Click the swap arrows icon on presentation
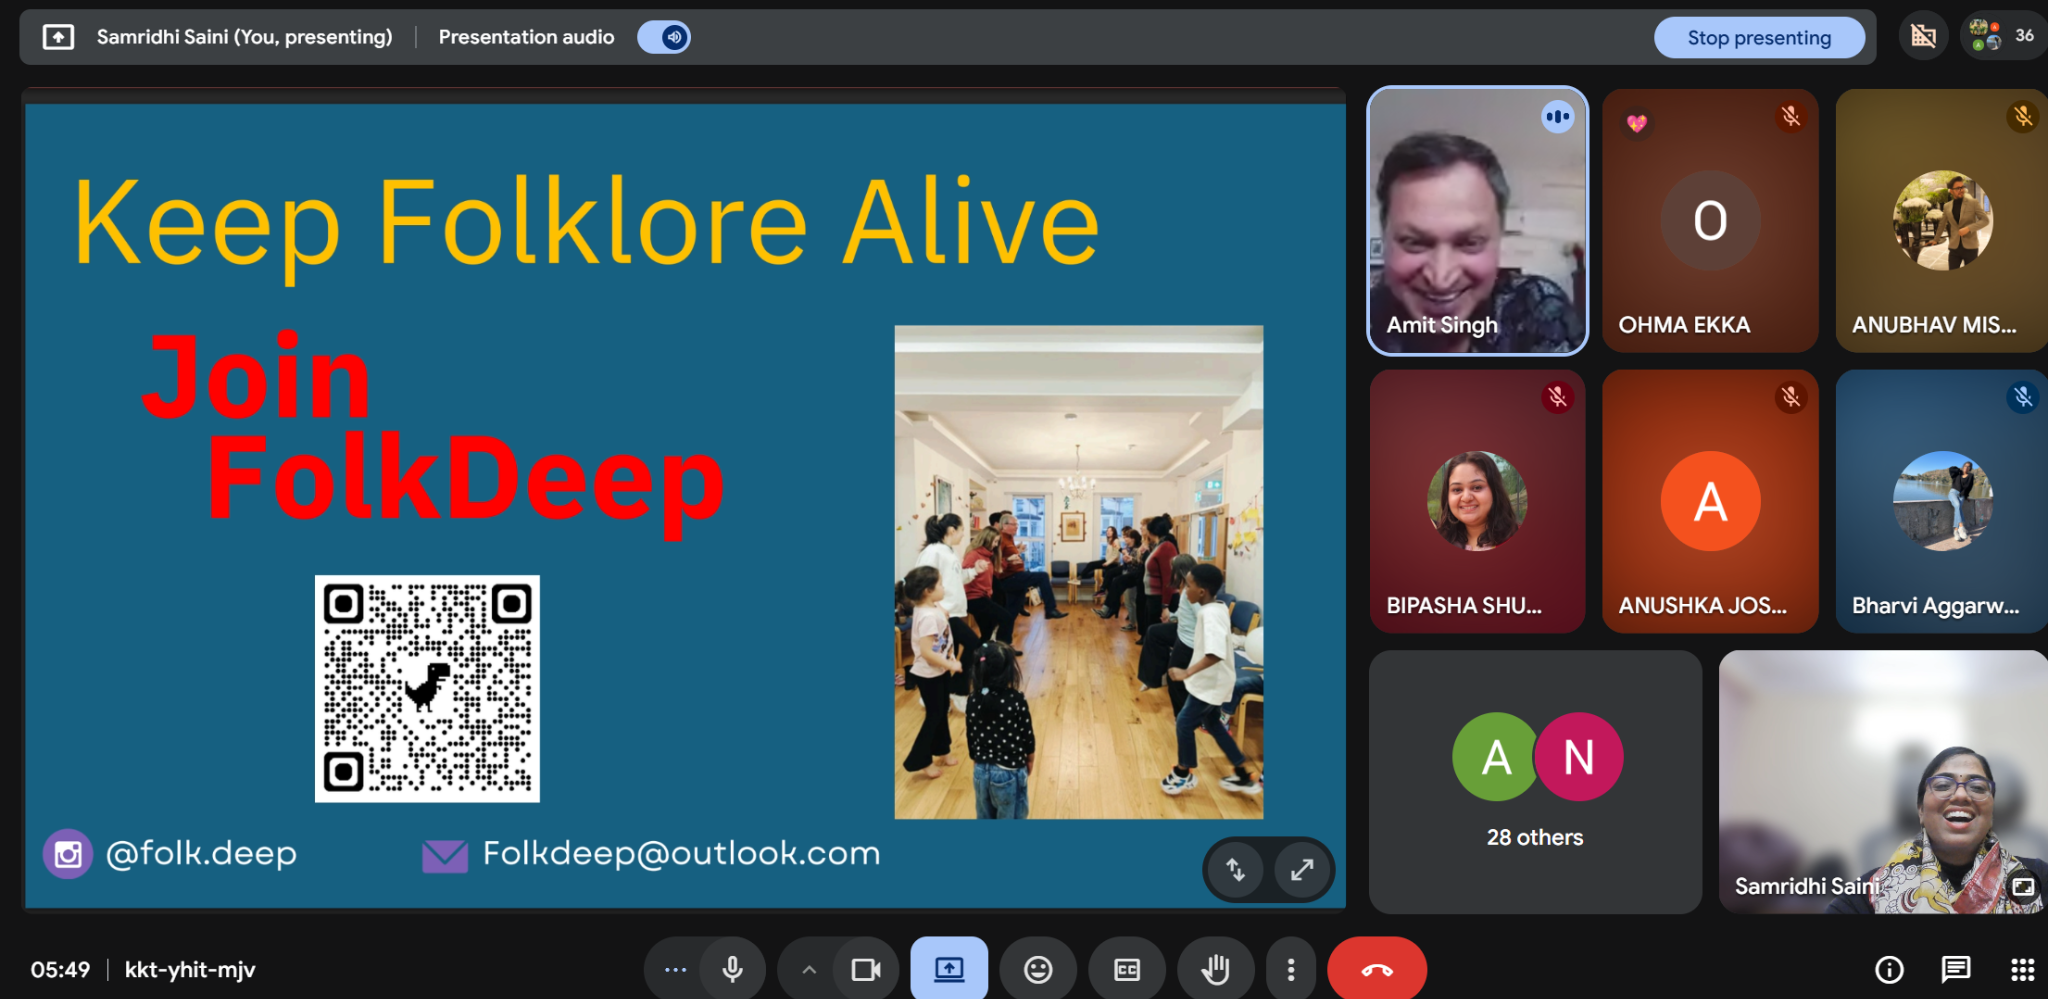The width and height of the screenshot is (2048, 999). (x=1236, y=869)
